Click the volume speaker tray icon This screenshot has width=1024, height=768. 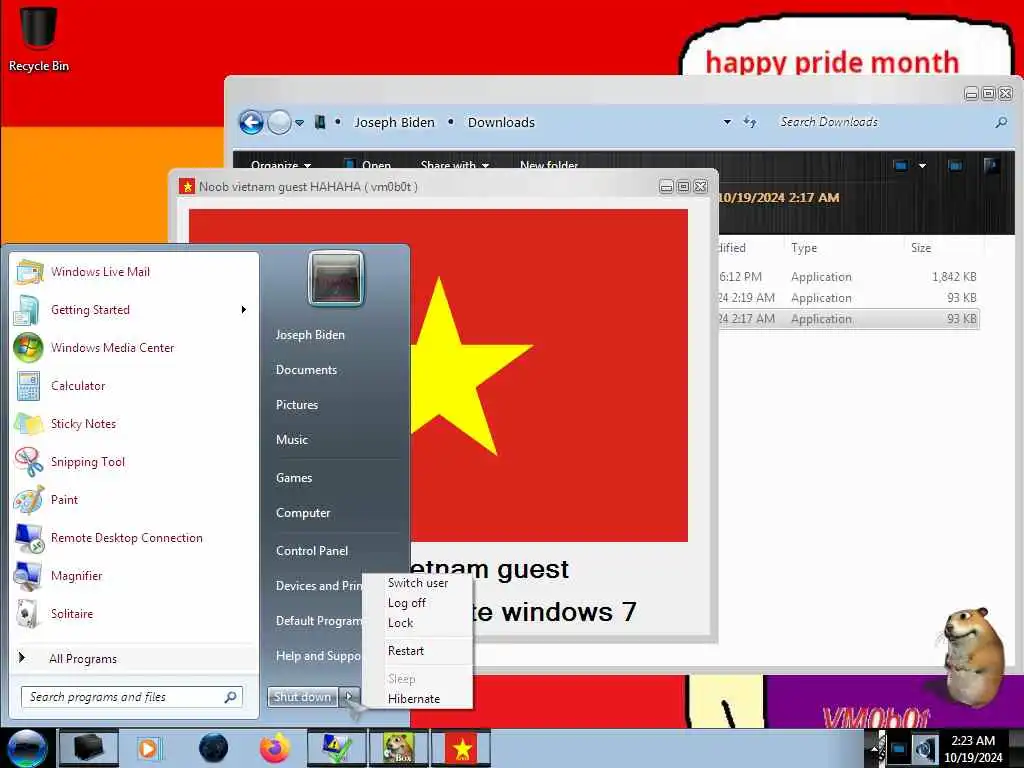[x=924, y=749]
